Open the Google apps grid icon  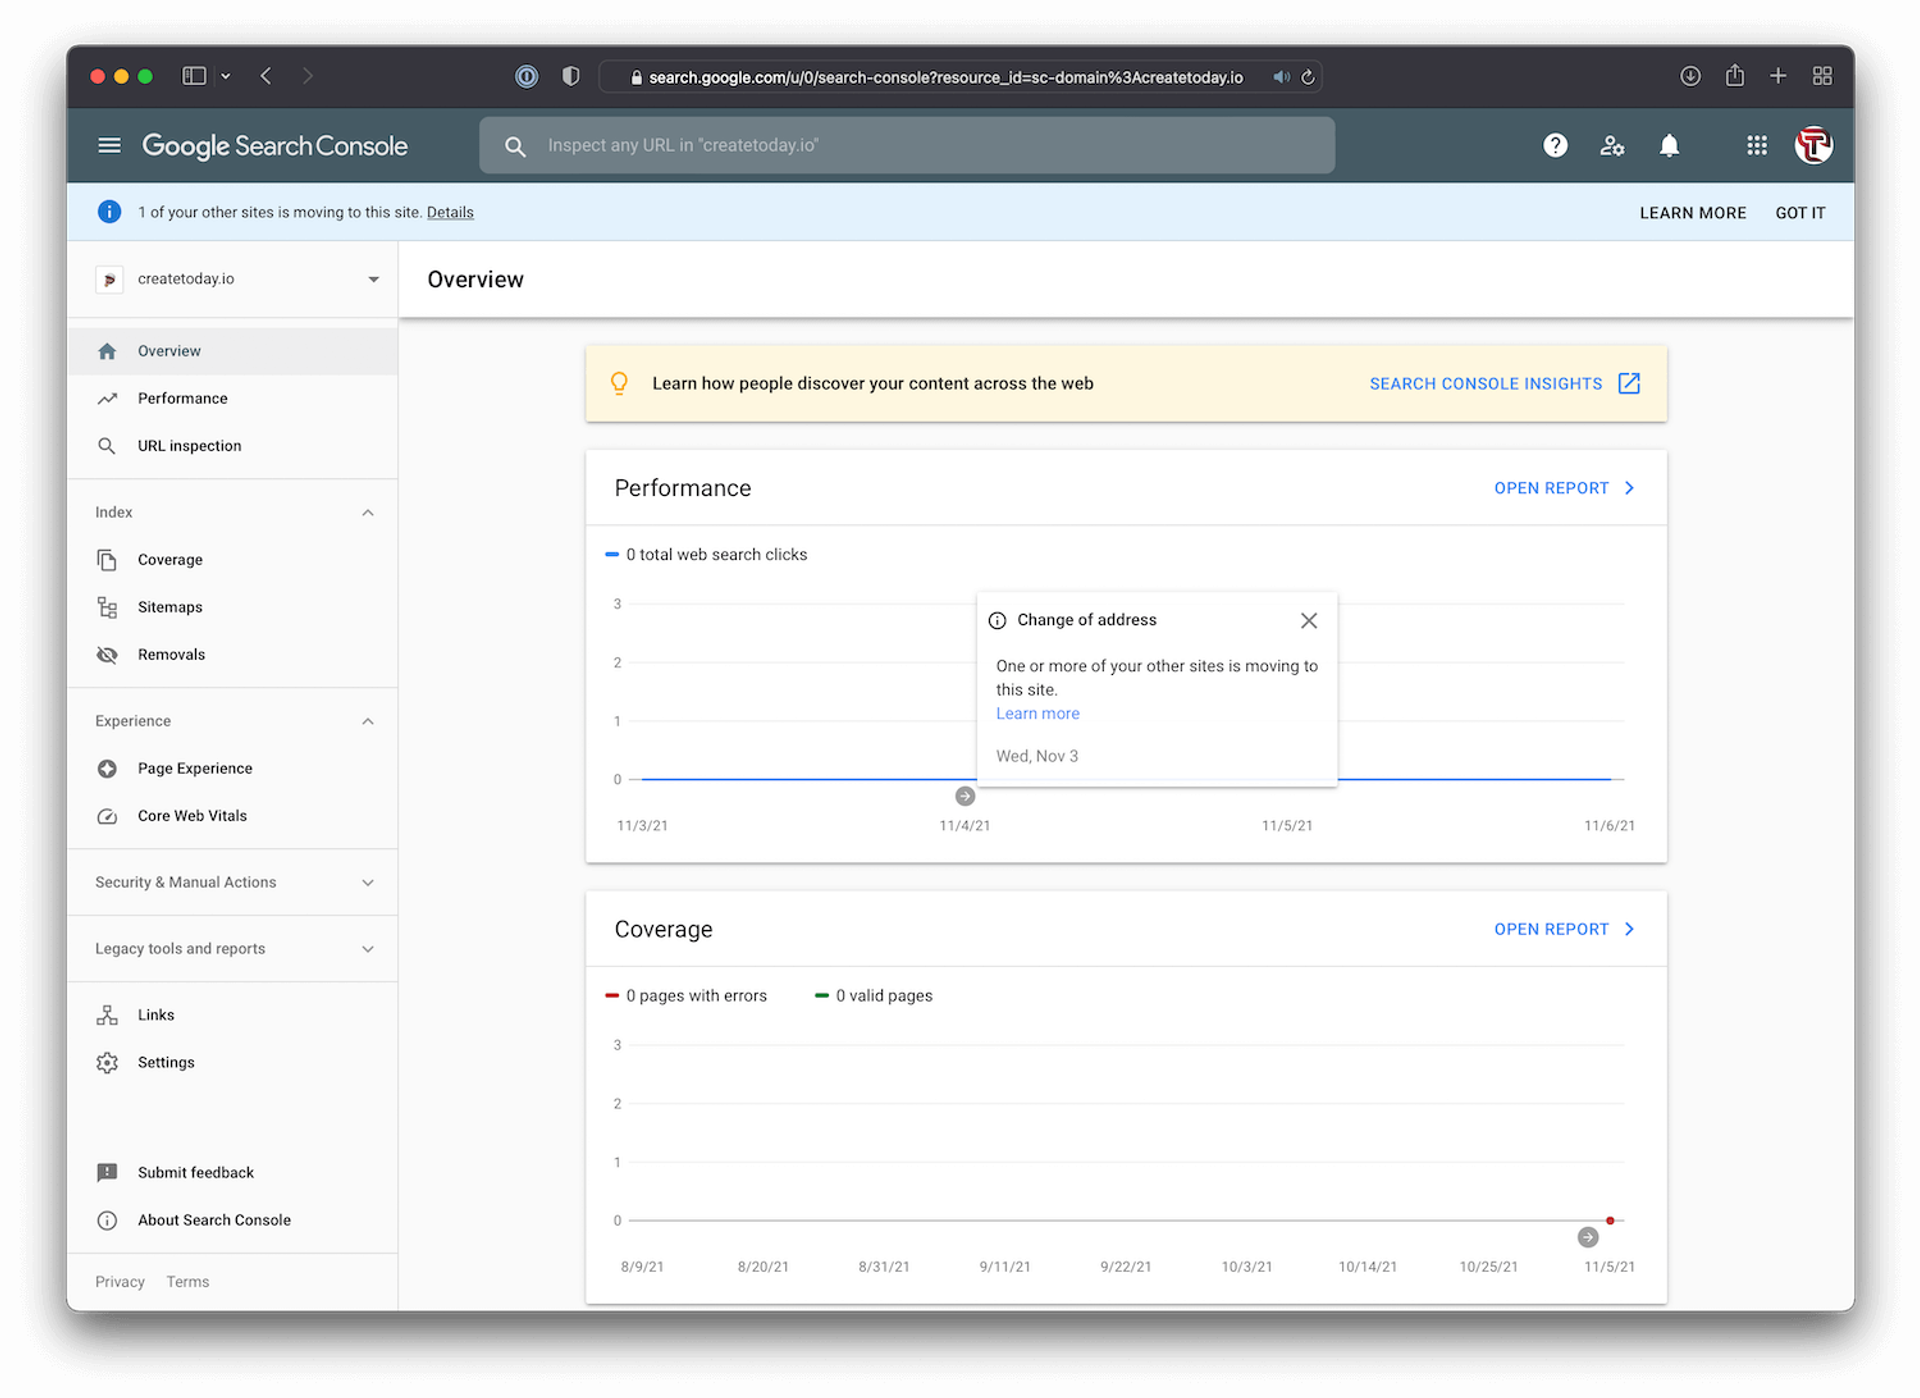pos(1756,146)
